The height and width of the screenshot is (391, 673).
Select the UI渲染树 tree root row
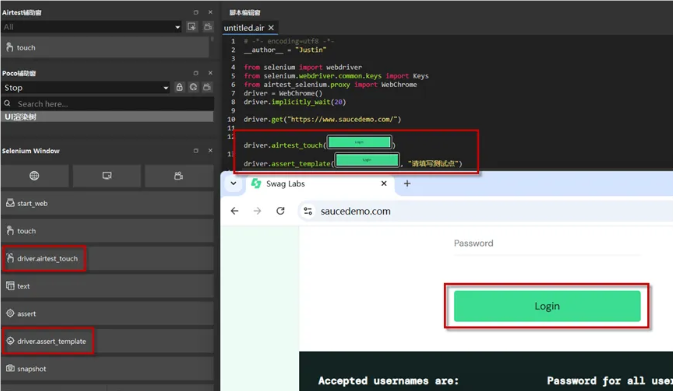tap(107, 117)
